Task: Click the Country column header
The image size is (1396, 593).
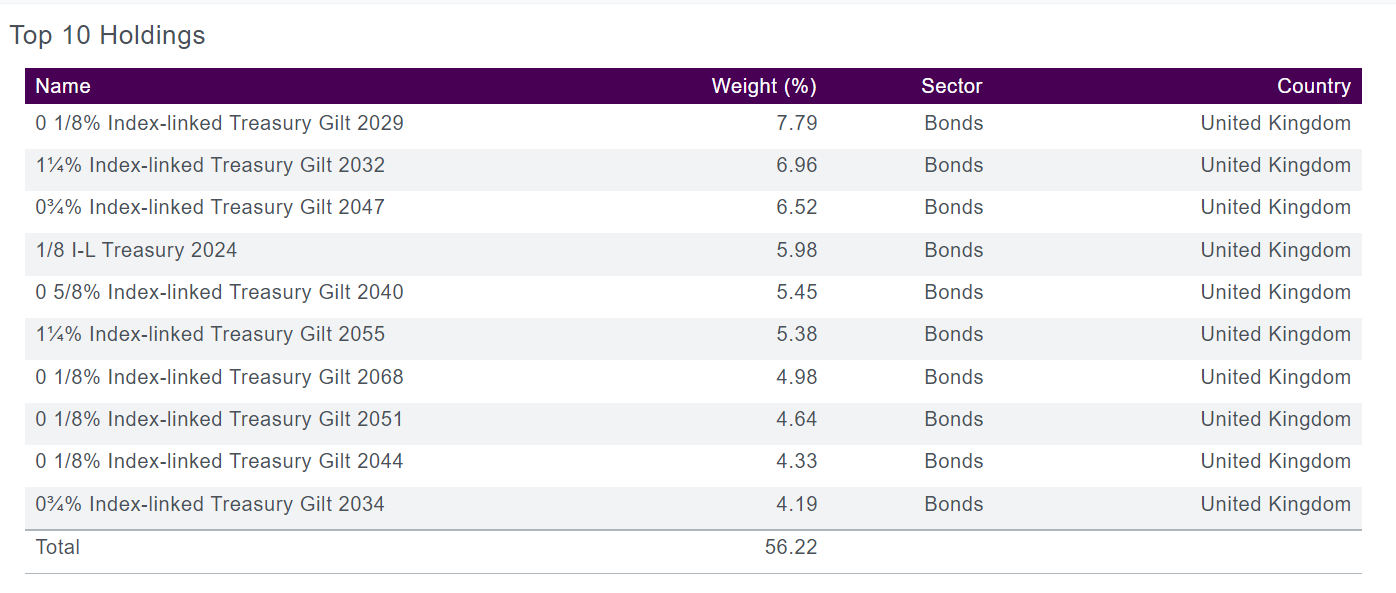Action: click(x=1313, y=86)
